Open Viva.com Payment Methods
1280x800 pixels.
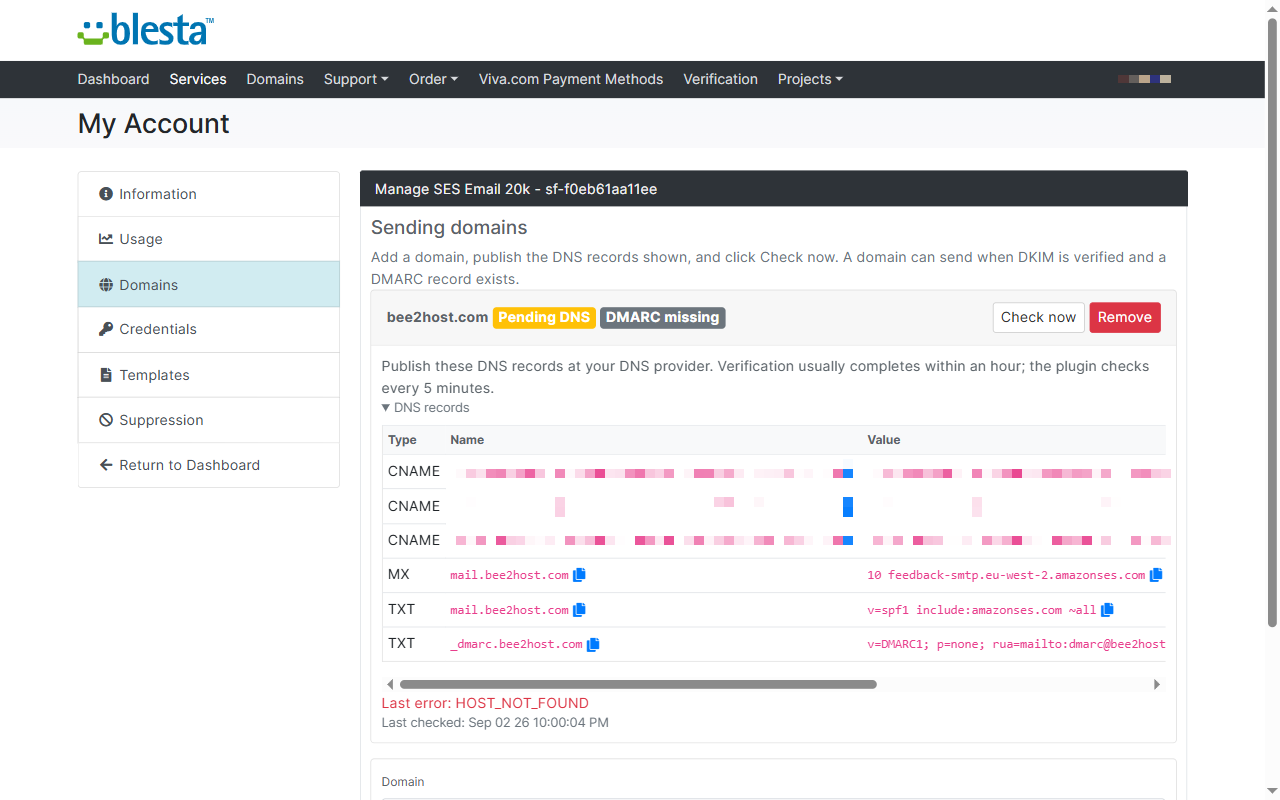571,79
